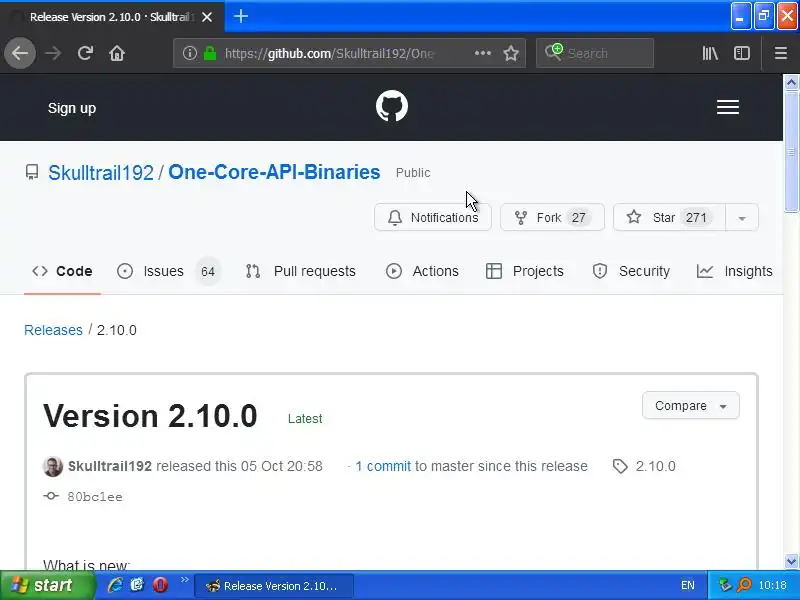Click the green padlock security icon
Image resolution: width=800 pixels, height=600 pixels.
(x=210, y=53)
